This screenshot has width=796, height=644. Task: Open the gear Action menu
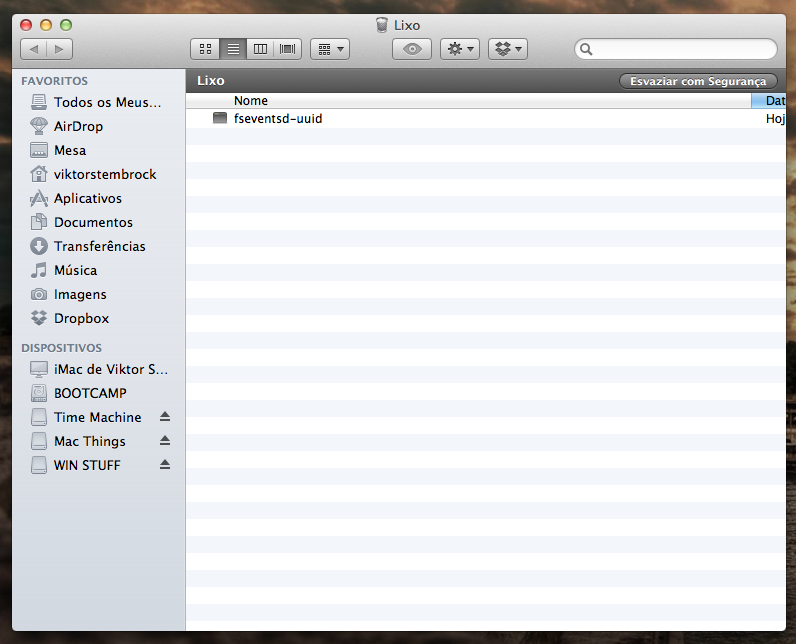(x=460, y=49)
